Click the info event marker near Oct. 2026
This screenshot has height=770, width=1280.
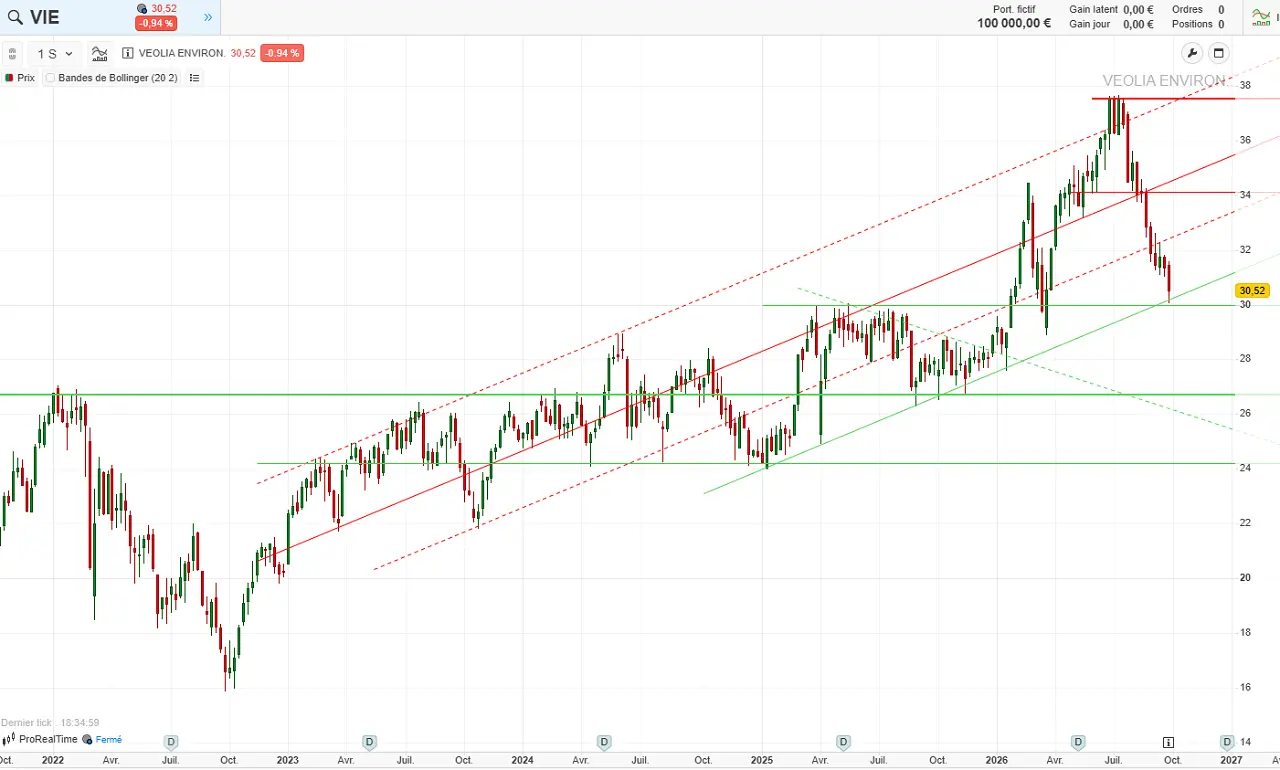point(1168,742)
